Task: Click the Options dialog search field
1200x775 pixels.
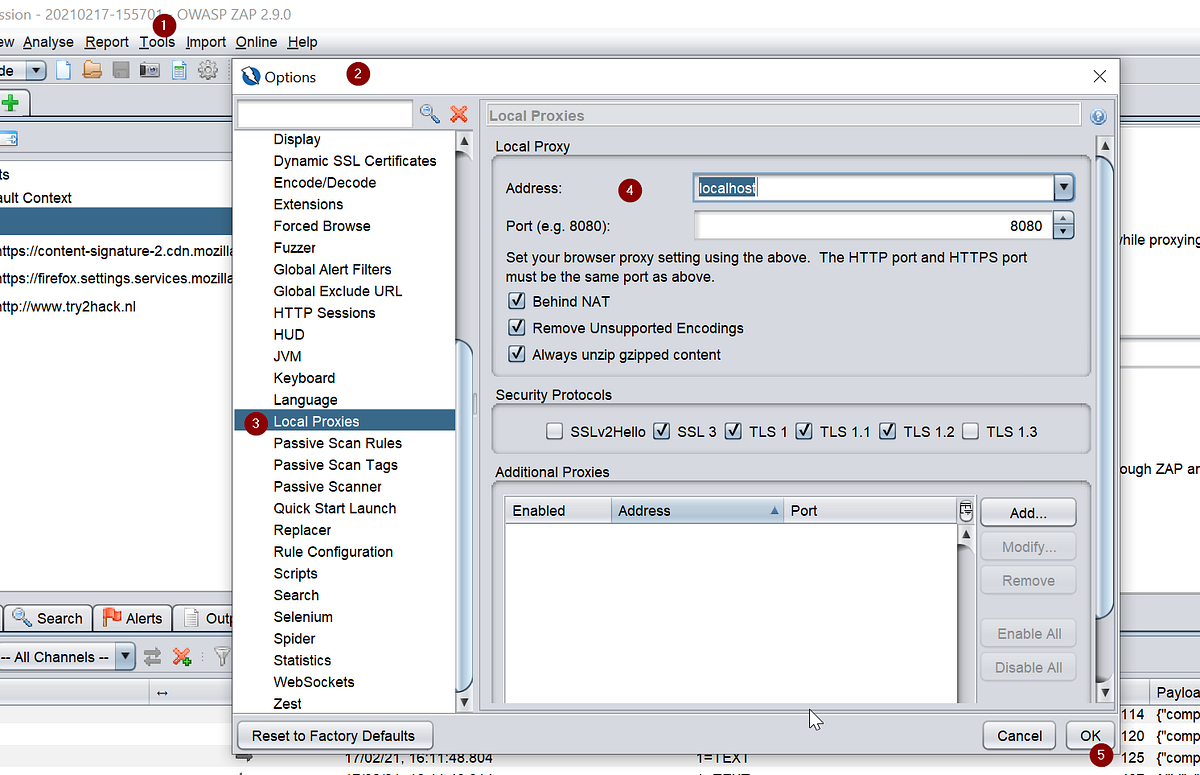Action: 325,114
